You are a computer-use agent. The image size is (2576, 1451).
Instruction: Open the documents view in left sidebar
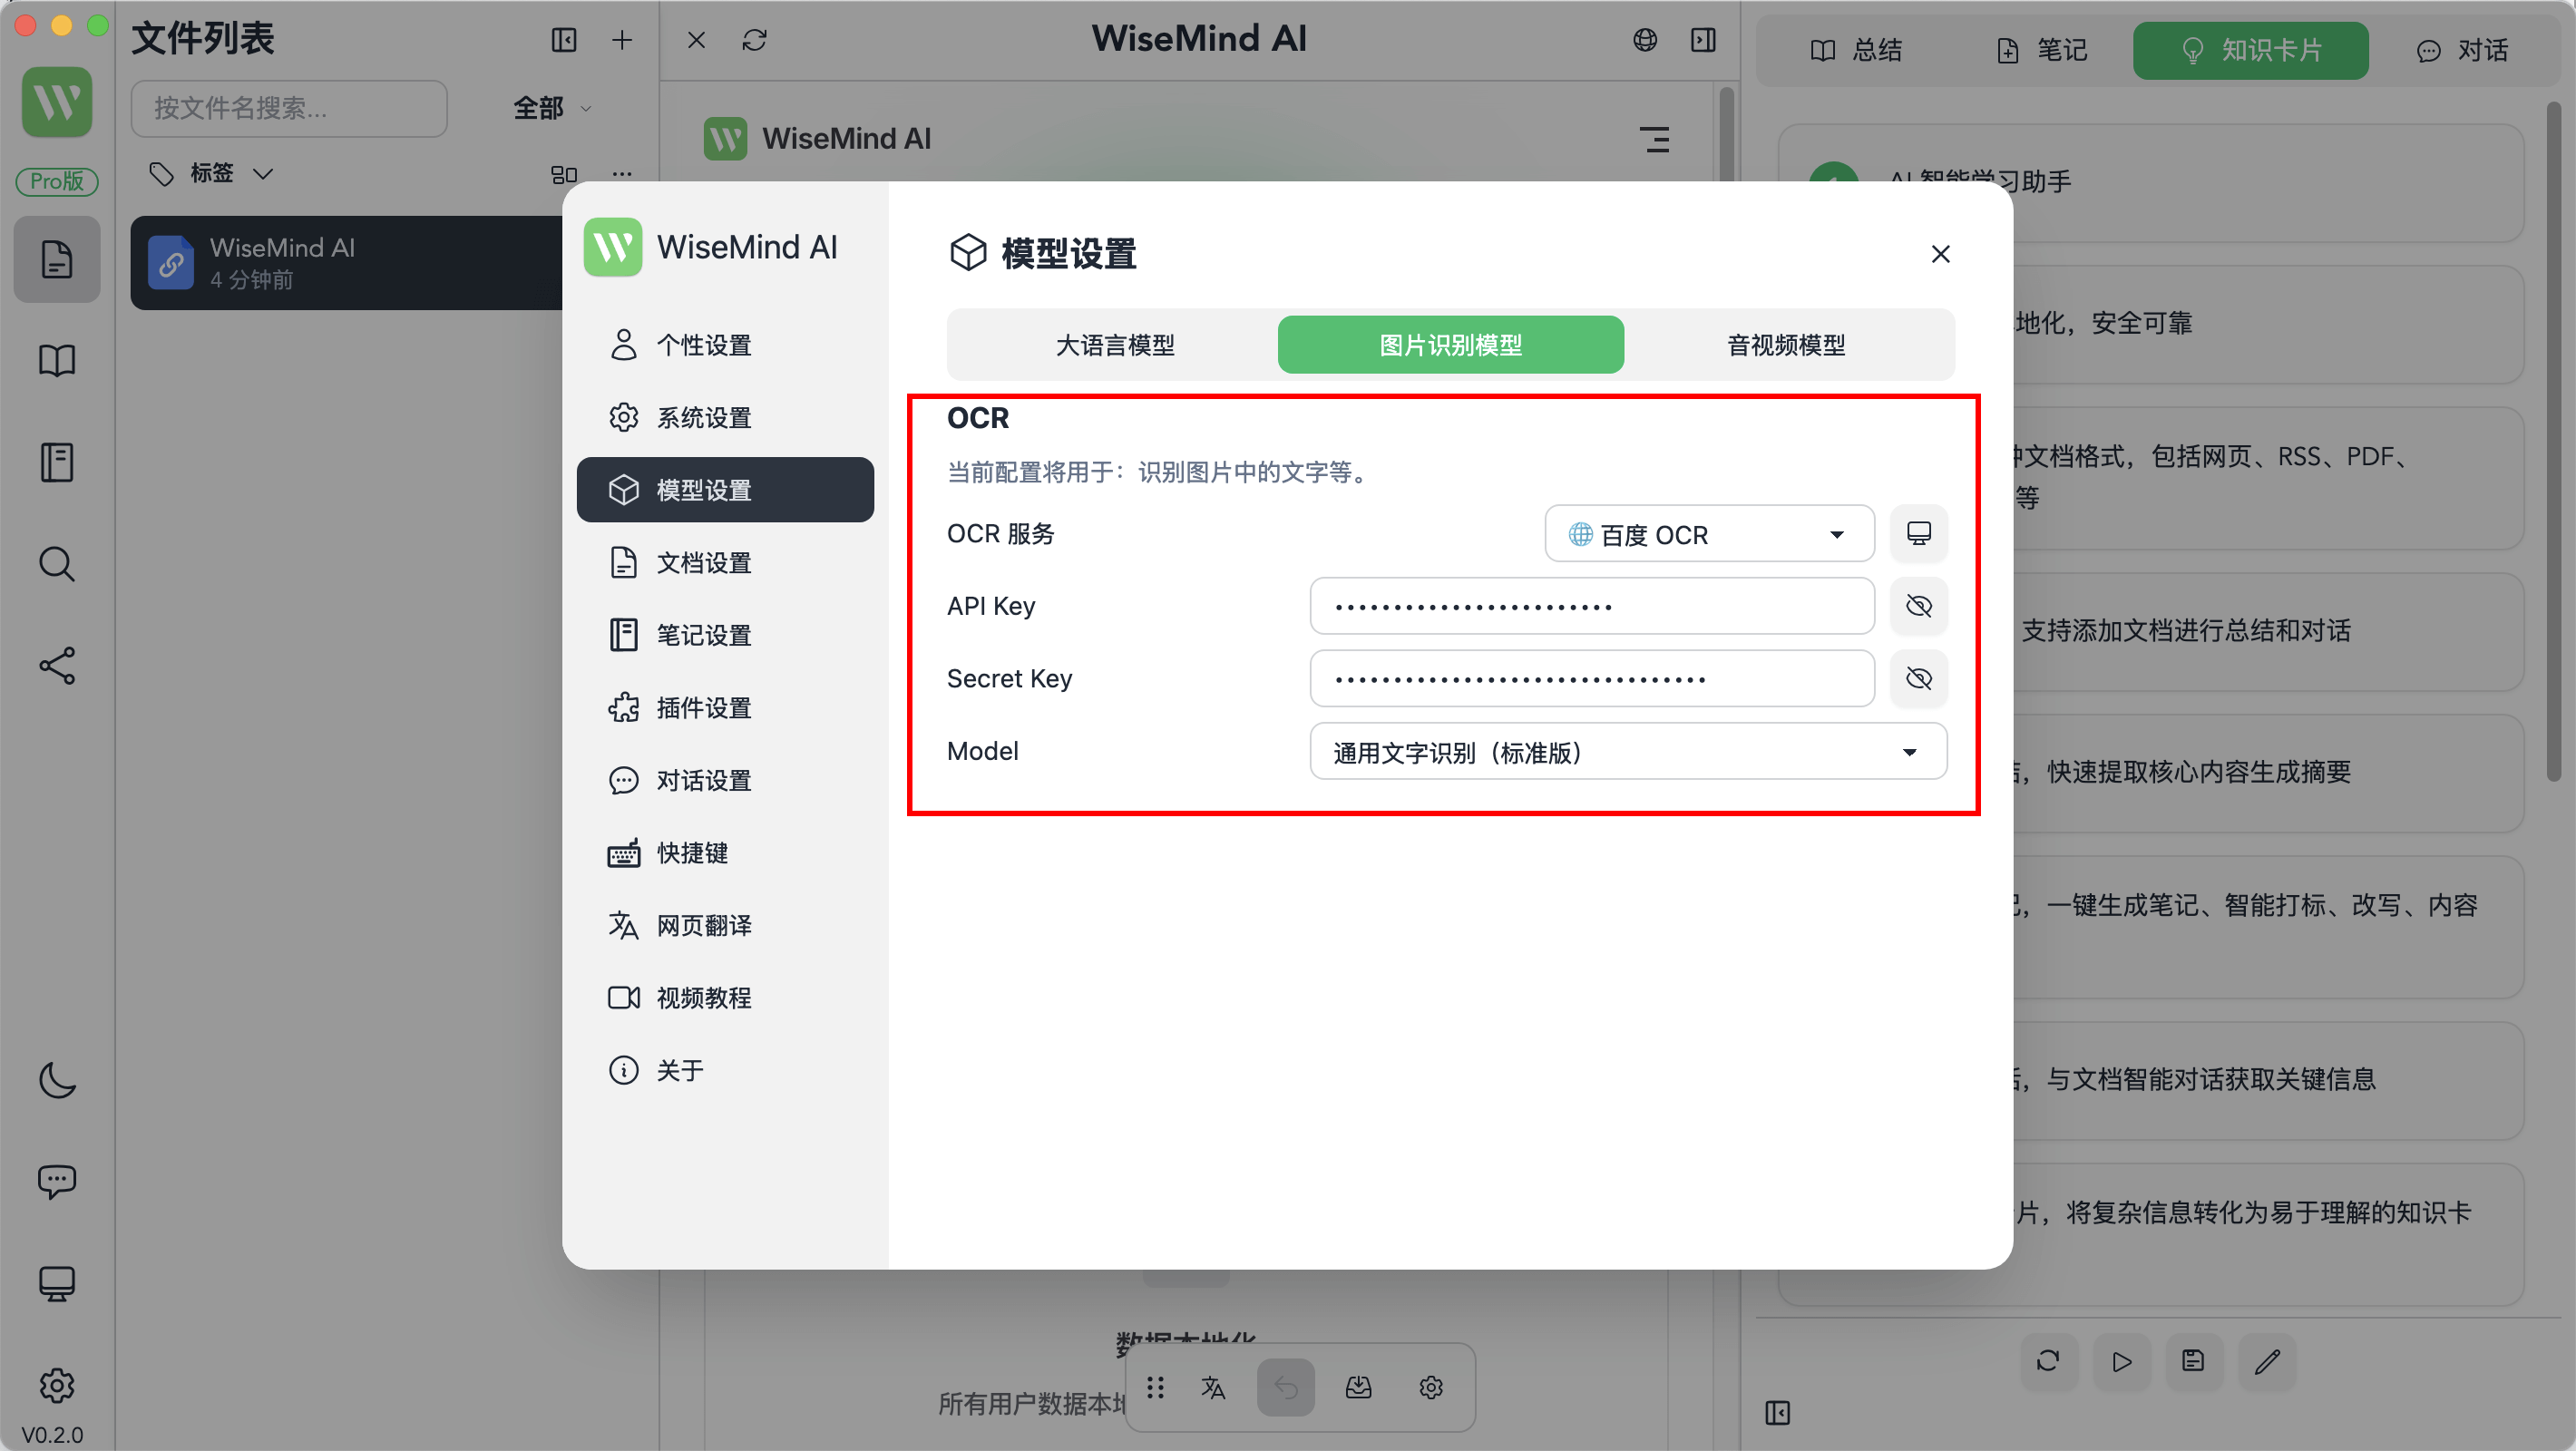(x=57, y=259)
